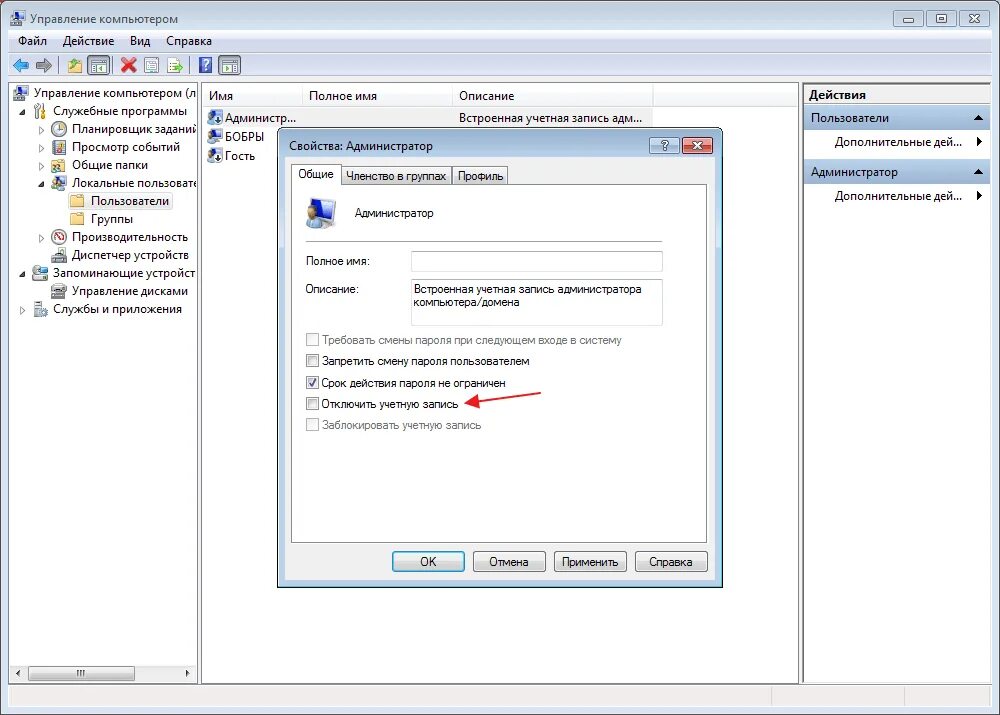Collapse the Пользователи actions section arrow
Image resolution: width=1000 pixels, height=715 pixels.
coord(978,118)
